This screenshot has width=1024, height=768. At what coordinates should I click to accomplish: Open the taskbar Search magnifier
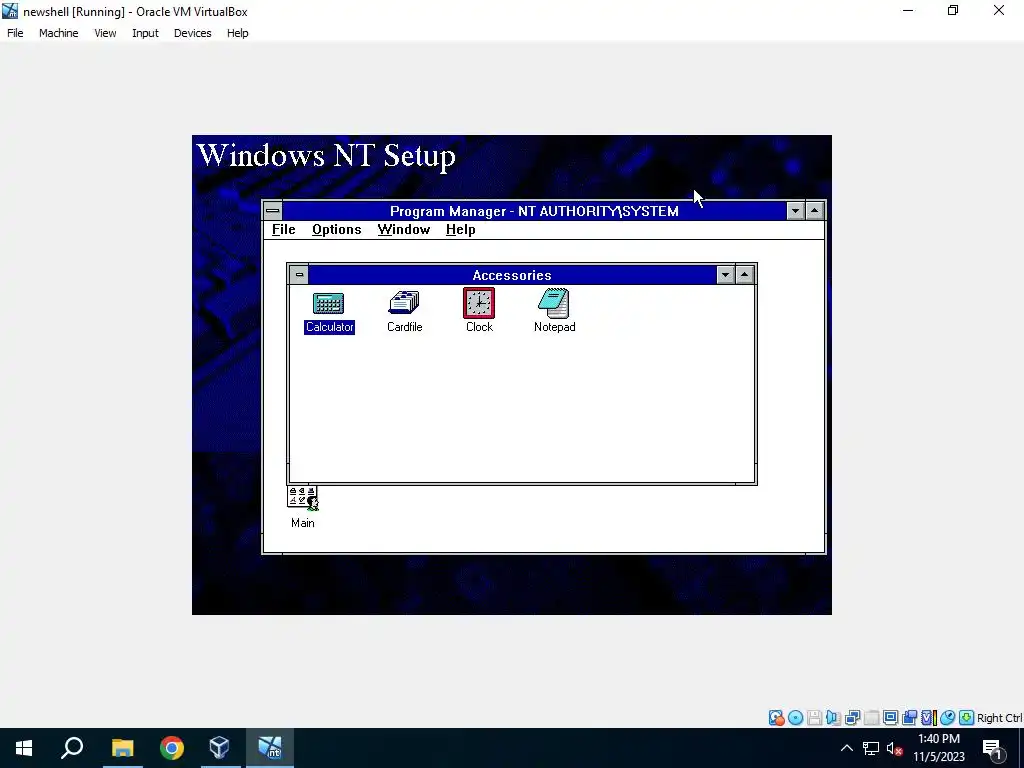[x=72, y=748]
